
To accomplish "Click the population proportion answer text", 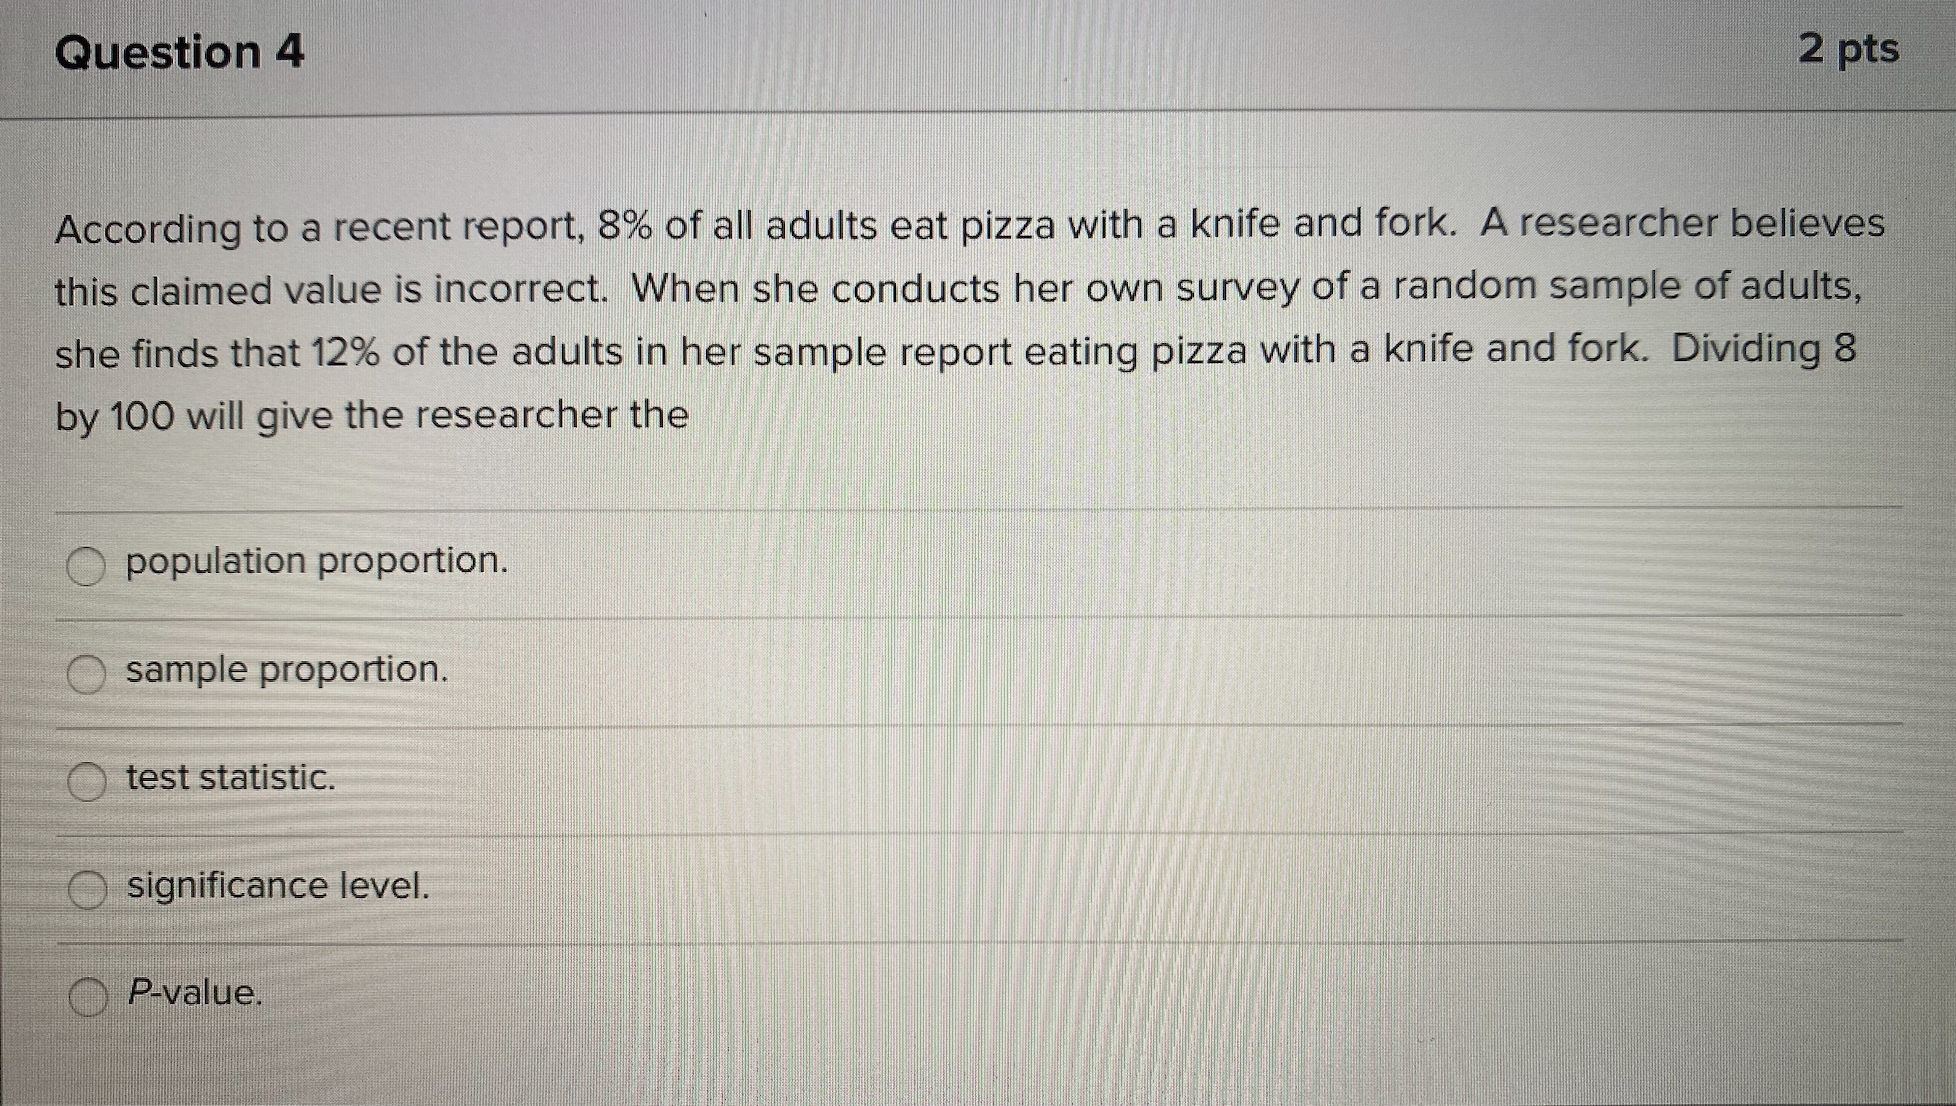I will click(314, 563).
